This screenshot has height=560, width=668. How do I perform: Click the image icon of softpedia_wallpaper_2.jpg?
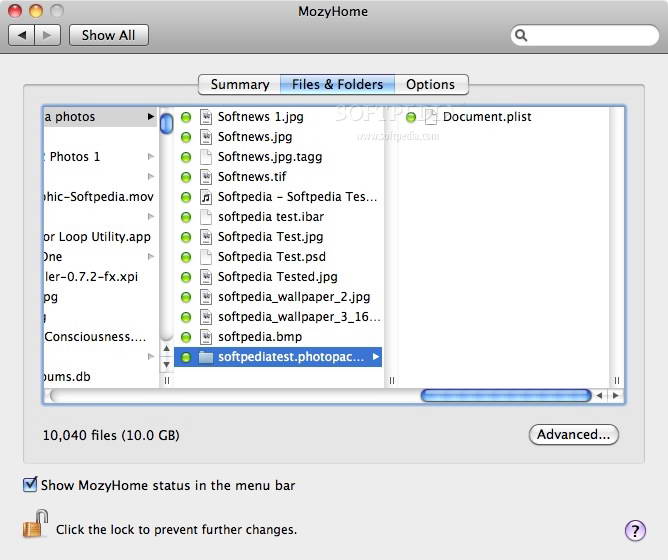(x=206, y=297)
